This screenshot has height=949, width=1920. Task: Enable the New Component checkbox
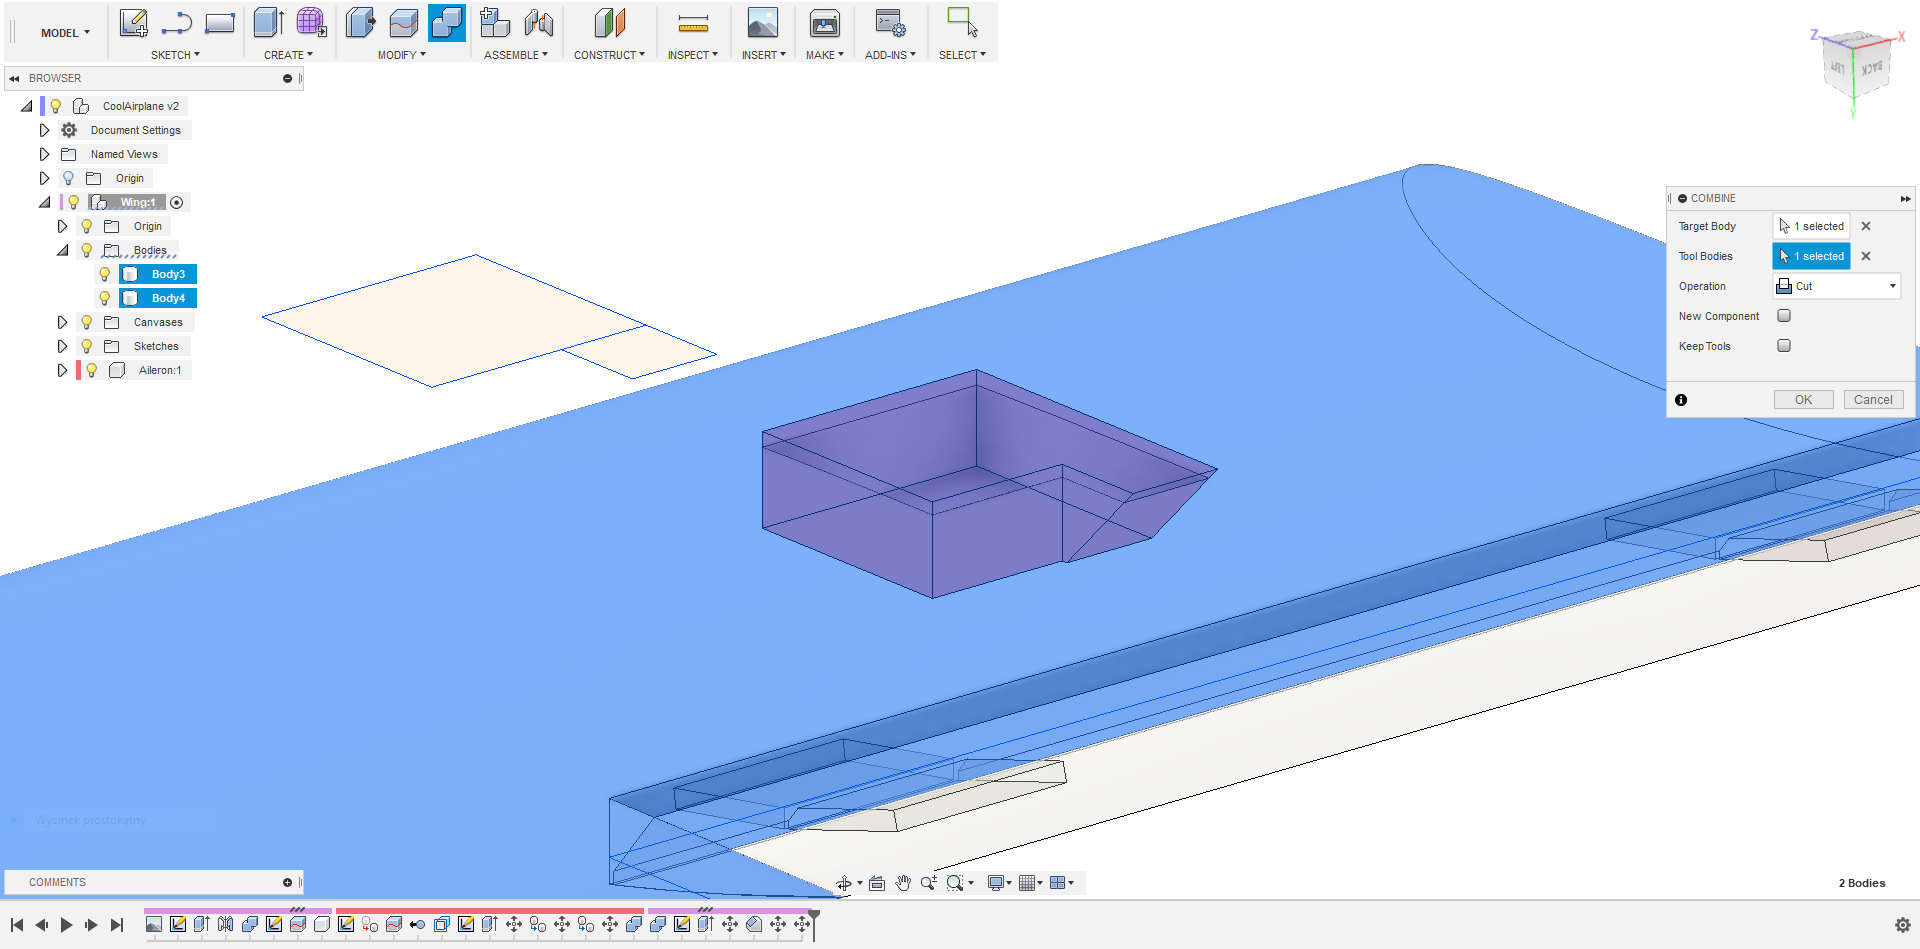1784,316
